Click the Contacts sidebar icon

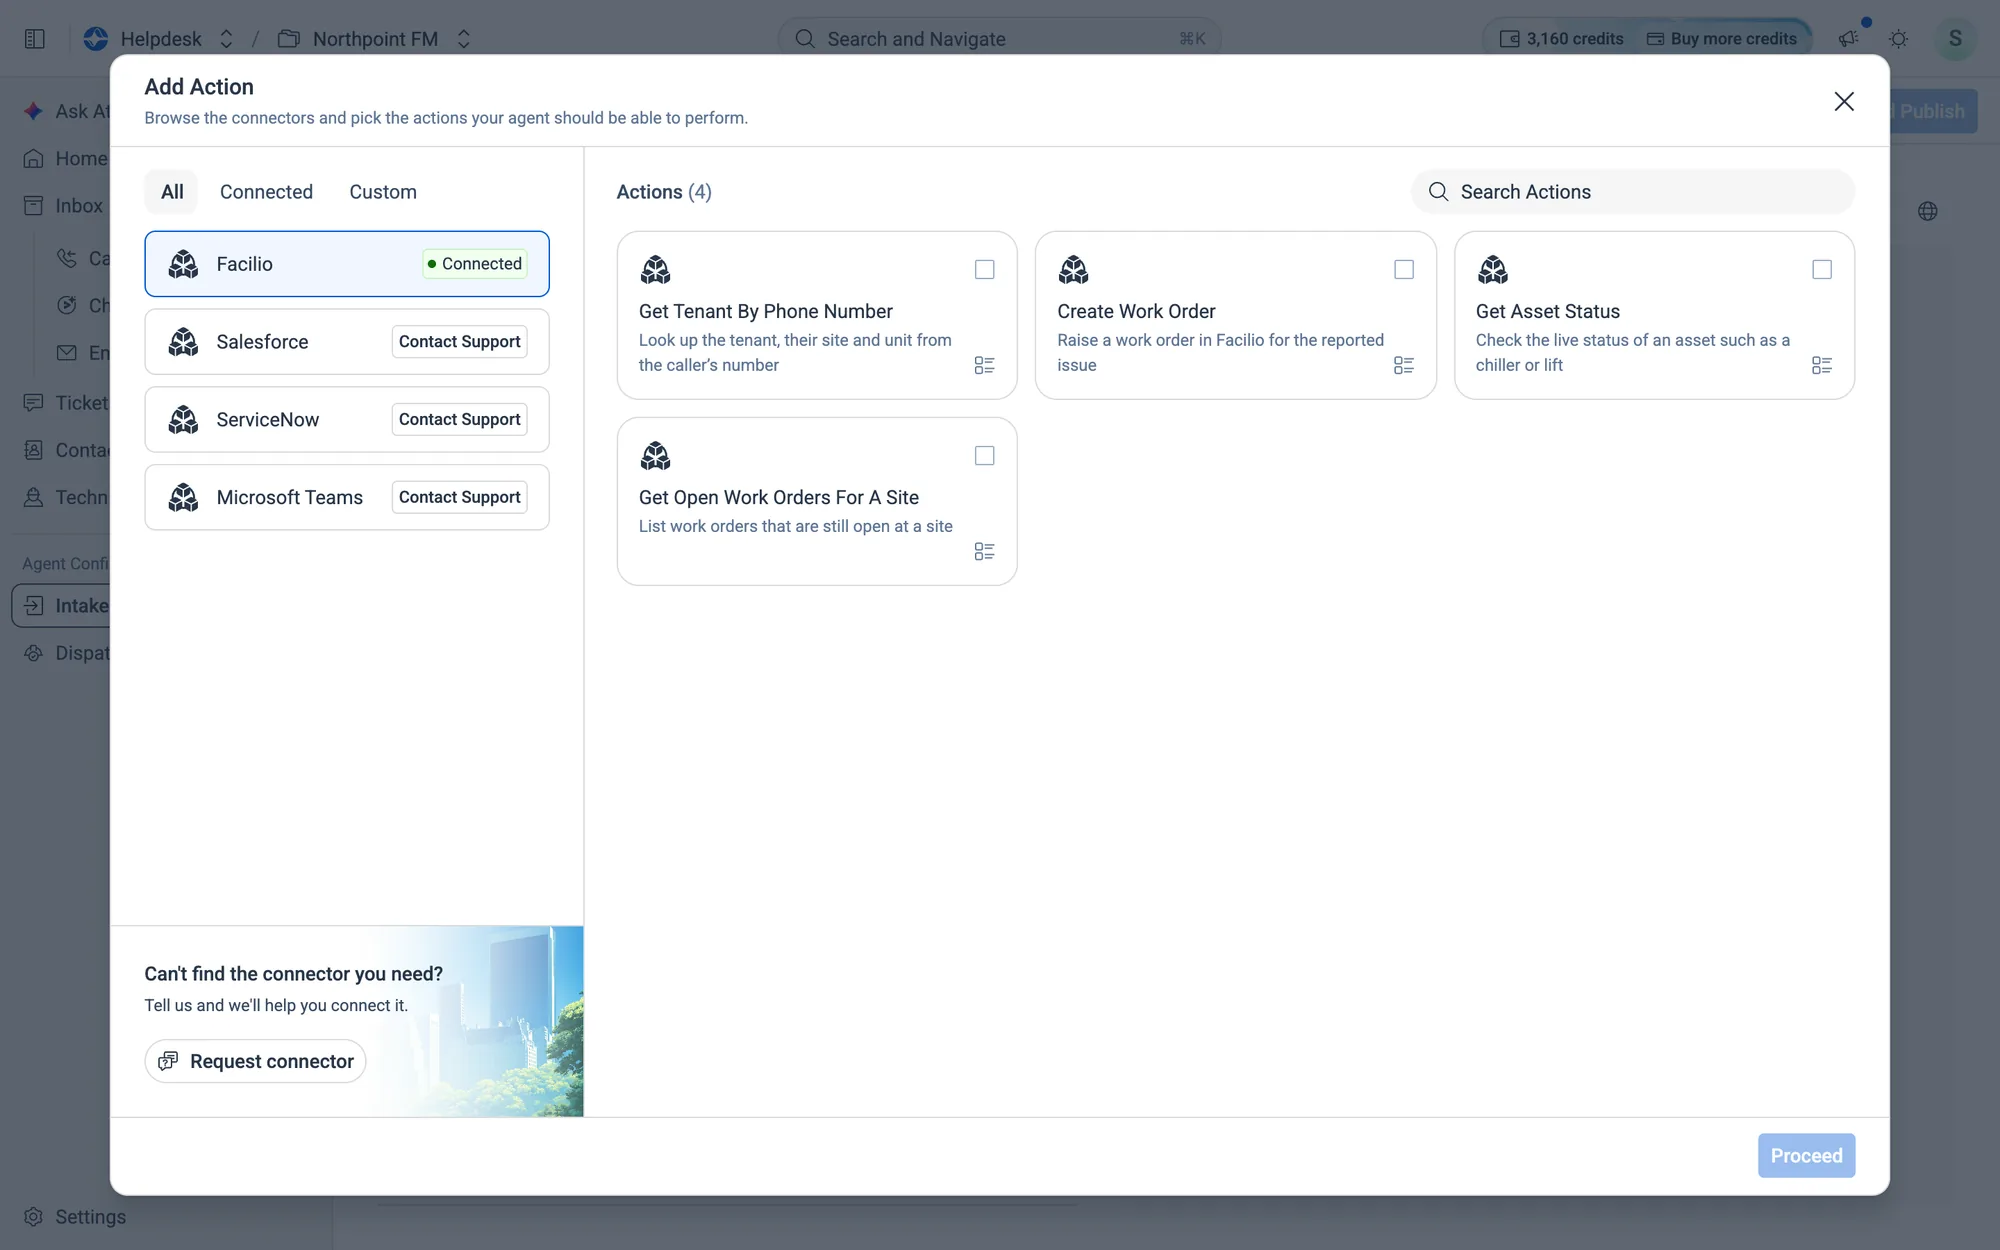(x=34, y=450)
